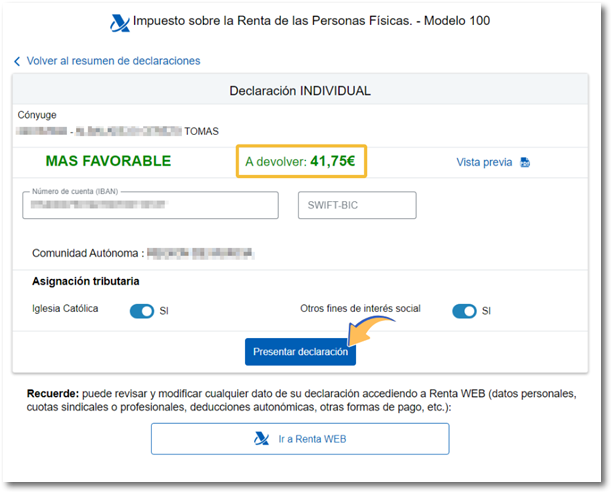612x493 pixels.
Task: Open the PDF icon next to Vista previa
Action: (525, 163)
